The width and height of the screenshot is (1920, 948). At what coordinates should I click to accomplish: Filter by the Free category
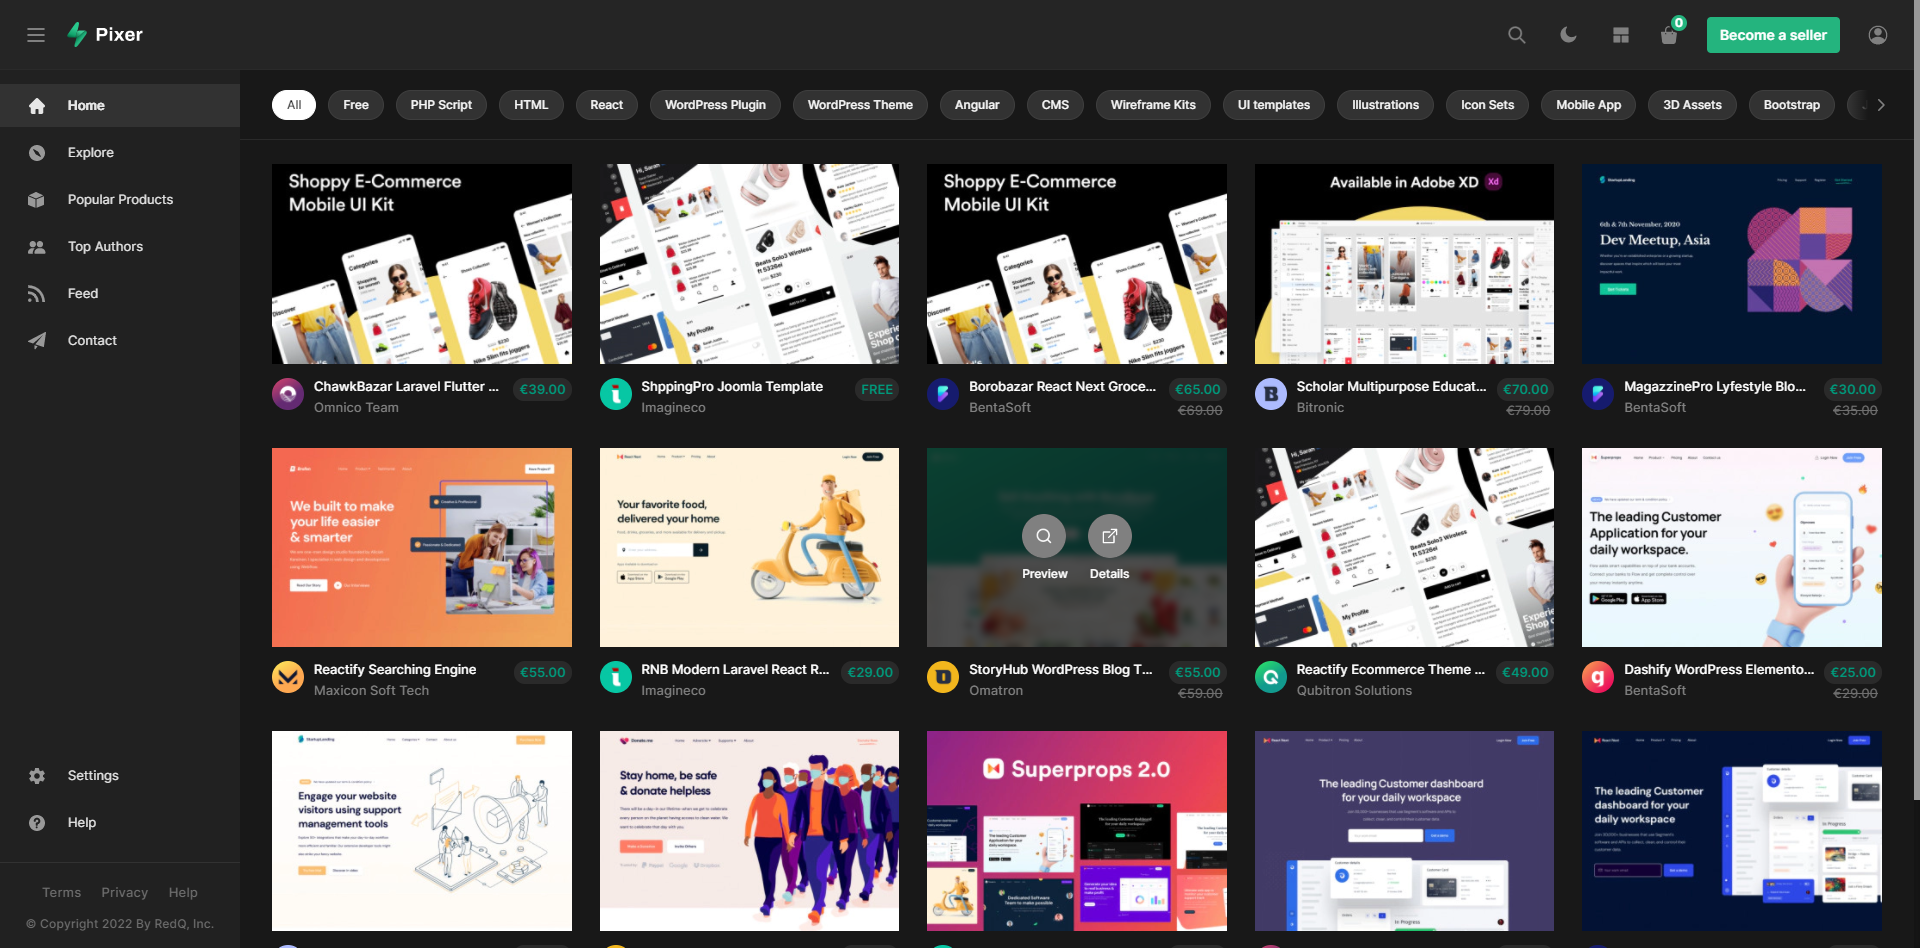[356, 105]
